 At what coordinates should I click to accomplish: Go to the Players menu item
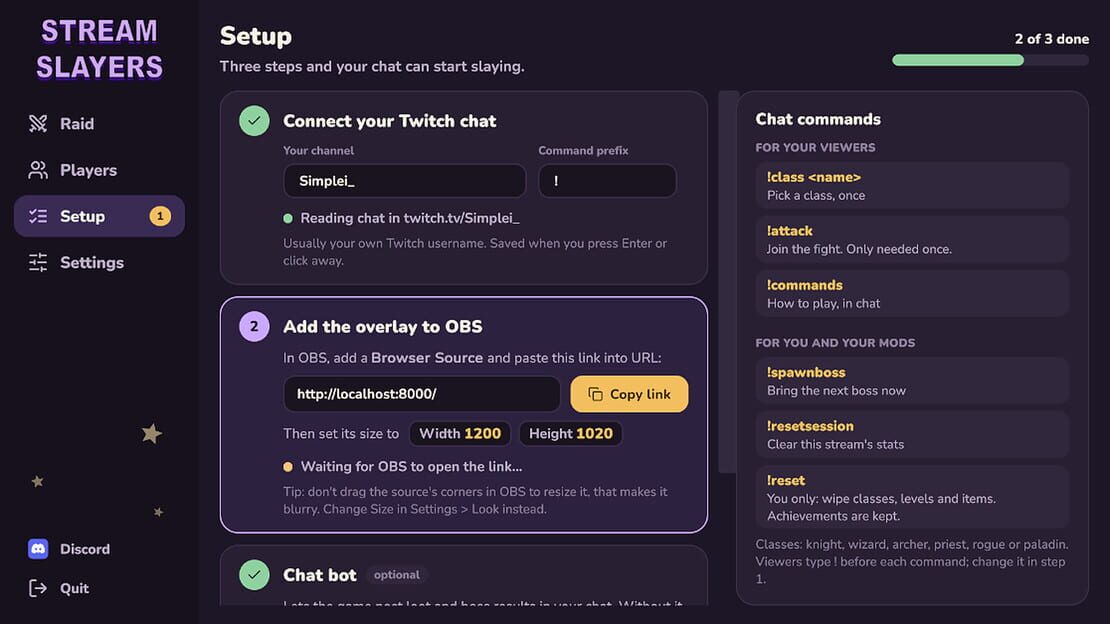point(99,170)
